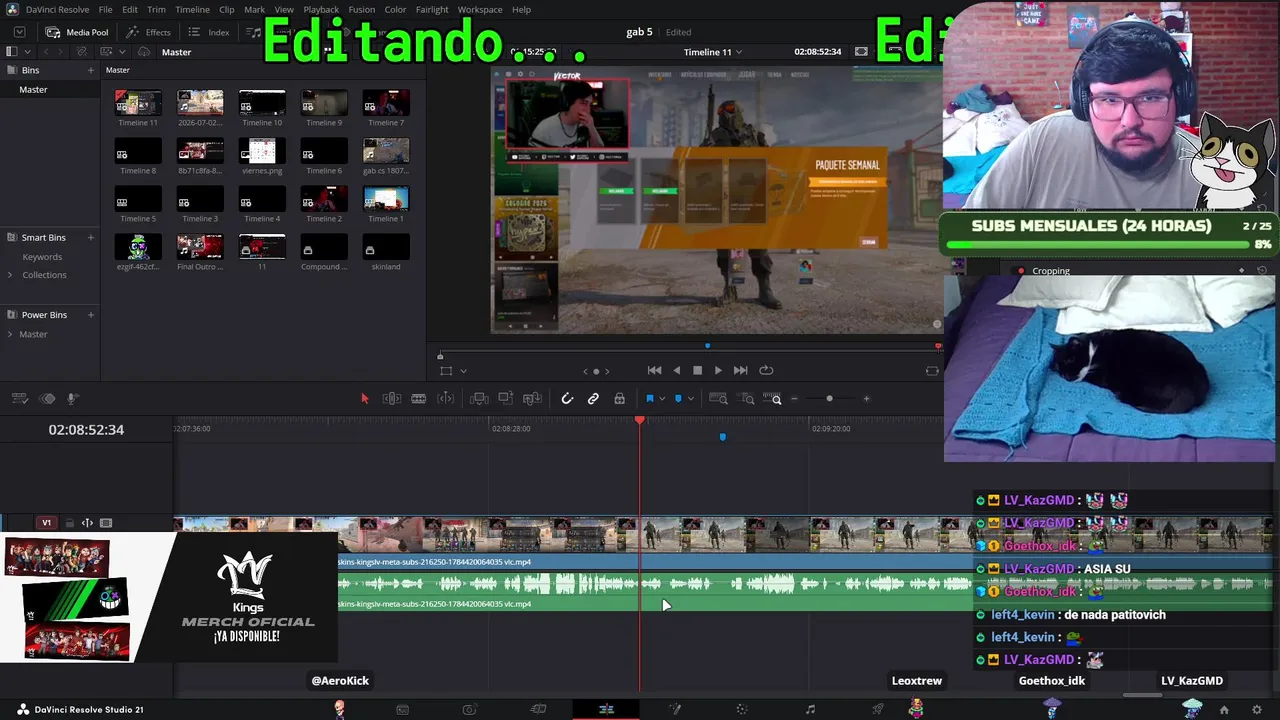Click the voiceover microphone icon
The height and width of the screenshot is (720, 1280).
[72, 399]
